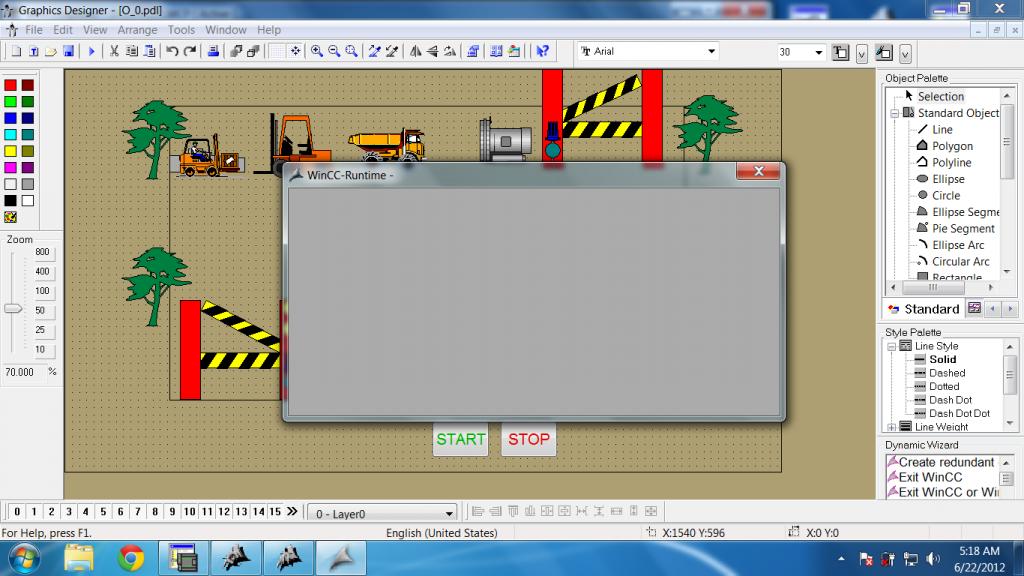1024x576 pixels.
Task: Select the Circle object
Action: pos(946,195)
